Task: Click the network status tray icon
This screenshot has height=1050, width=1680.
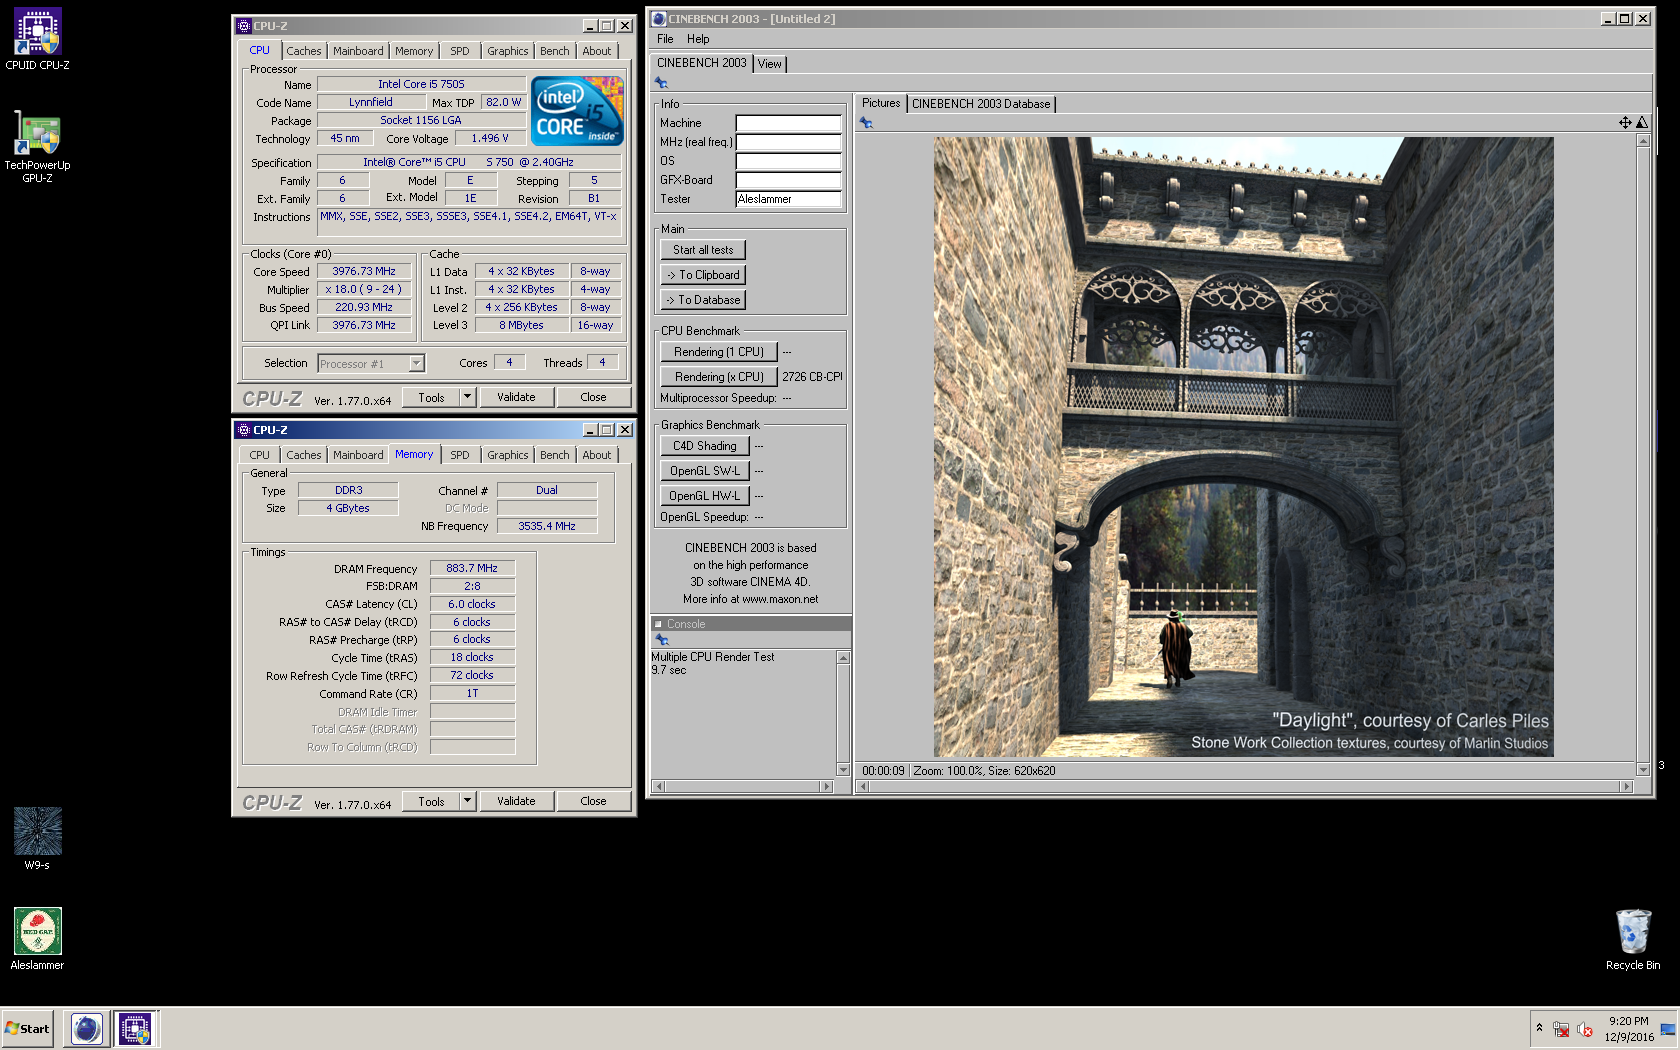Action: (x=1561, y=1029)
